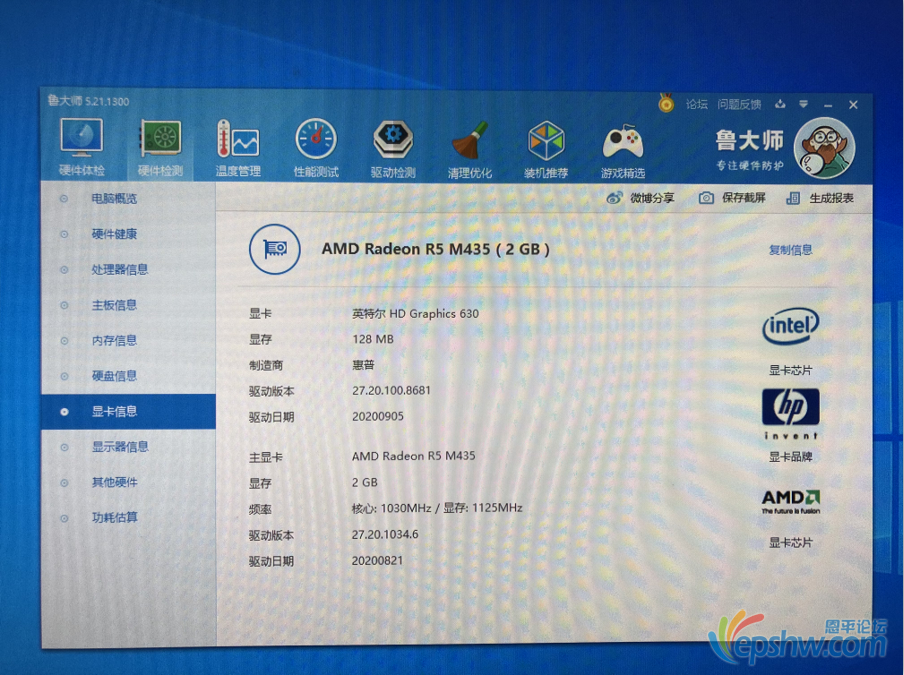This screenshot has height=675, width=904.
Task: Click the gold medal icon in title bar
Action: [x=666, y=103]
